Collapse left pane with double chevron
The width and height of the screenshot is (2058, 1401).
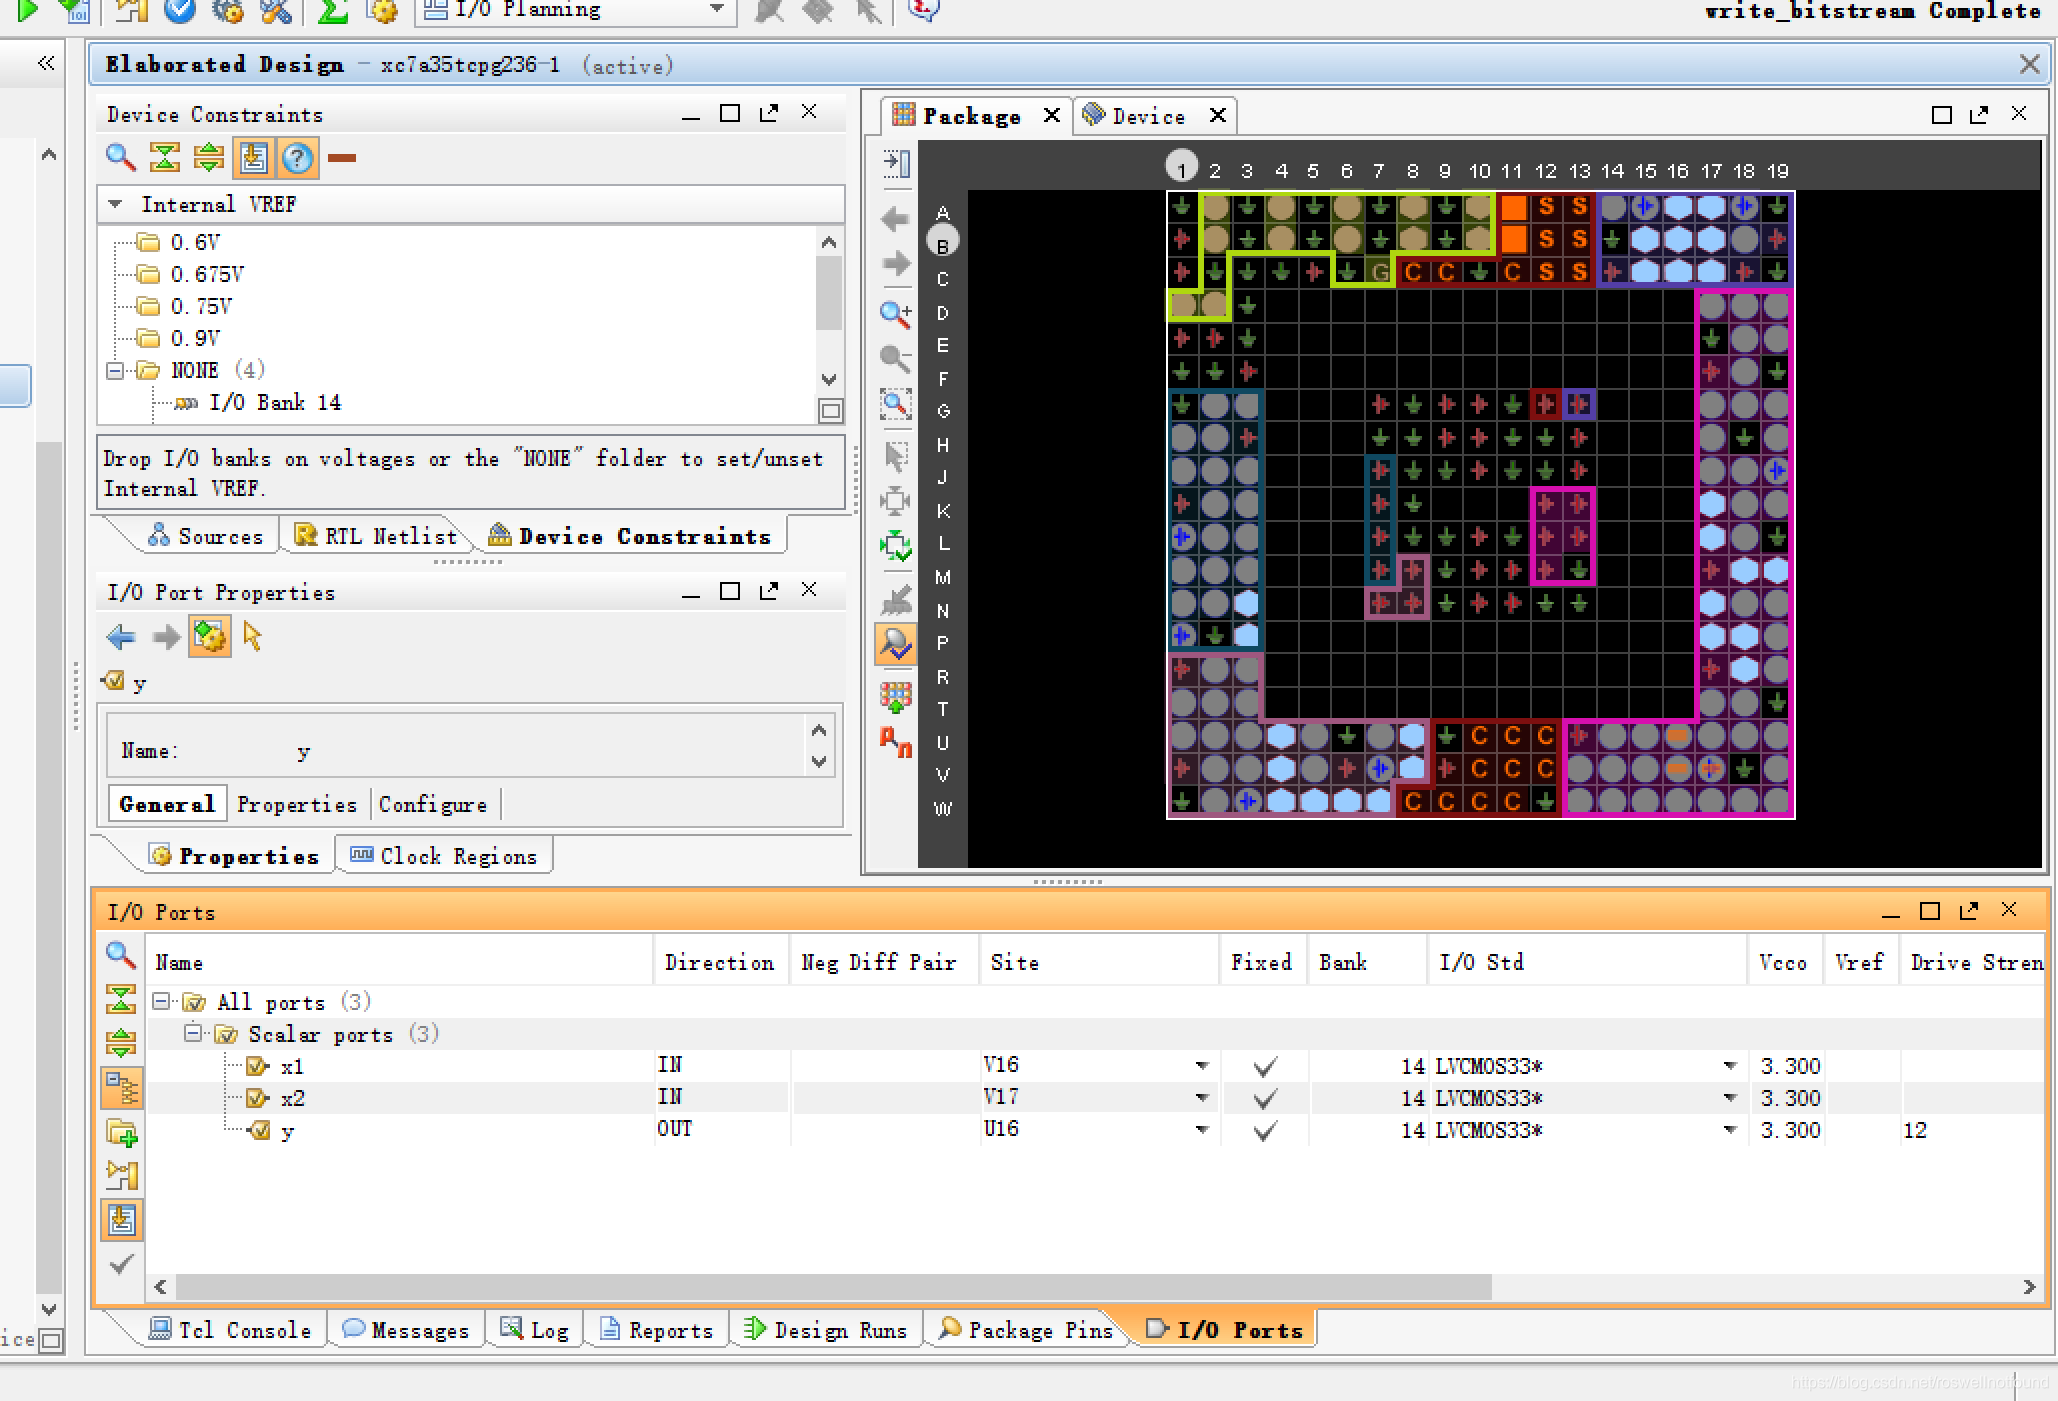point(45,64)
